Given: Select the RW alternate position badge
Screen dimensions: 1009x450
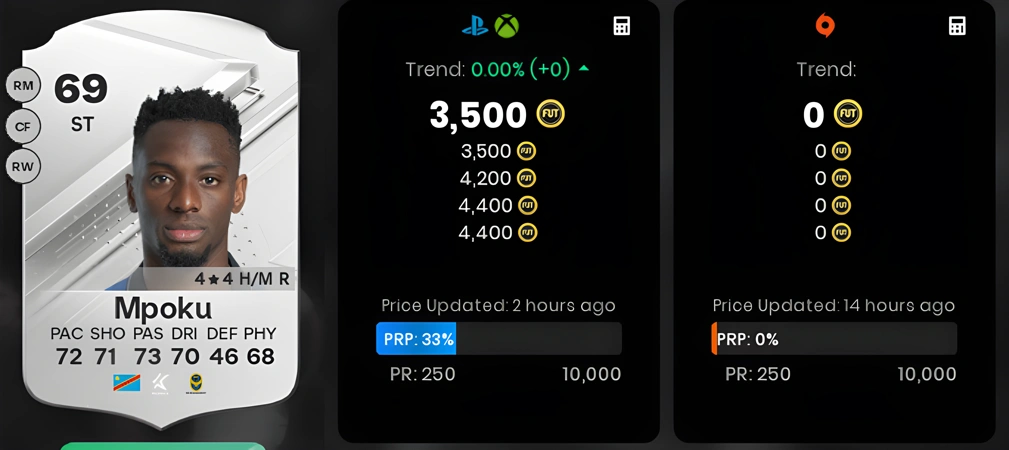Looking at the screenshot, I should pyautogui.click(x=23, y=167).
